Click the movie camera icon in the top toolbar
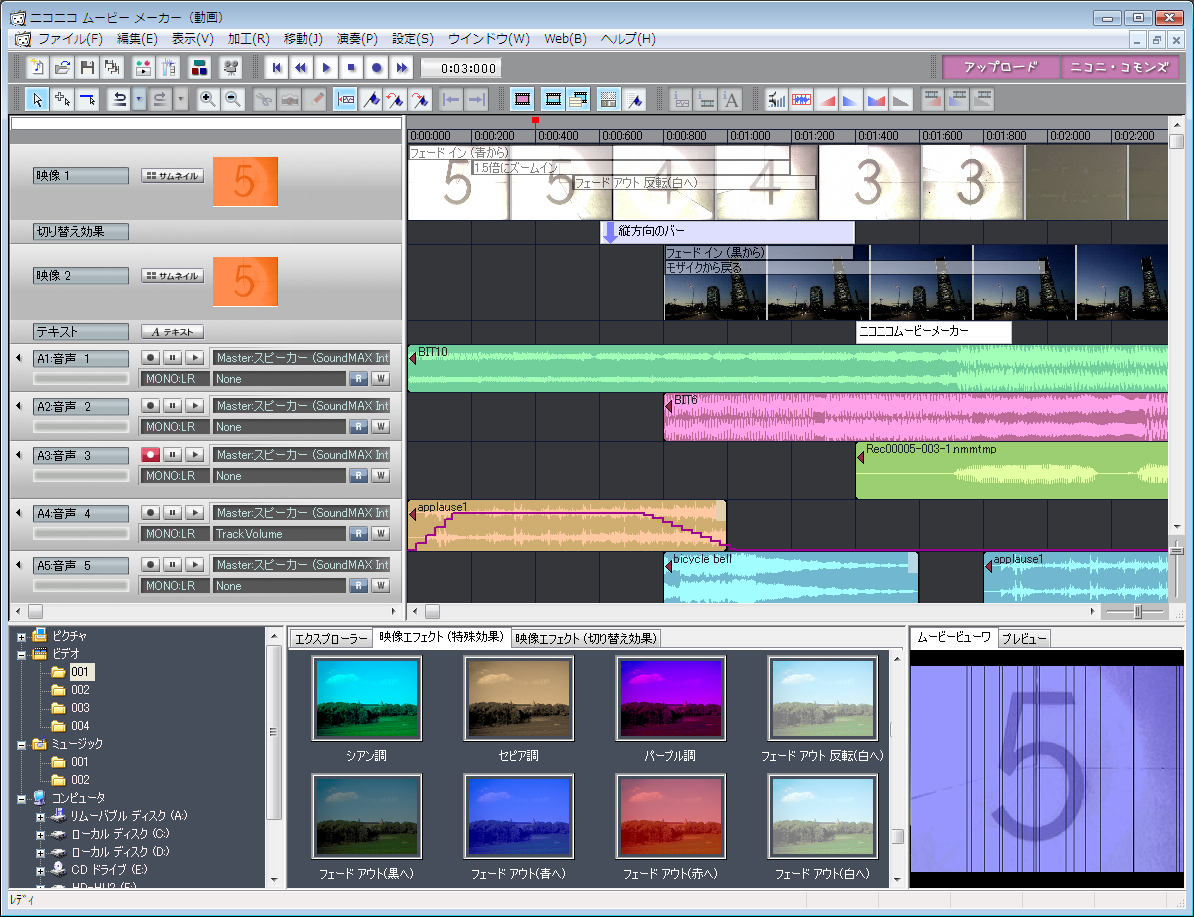 pyautogui.click(x=230, y=68)
